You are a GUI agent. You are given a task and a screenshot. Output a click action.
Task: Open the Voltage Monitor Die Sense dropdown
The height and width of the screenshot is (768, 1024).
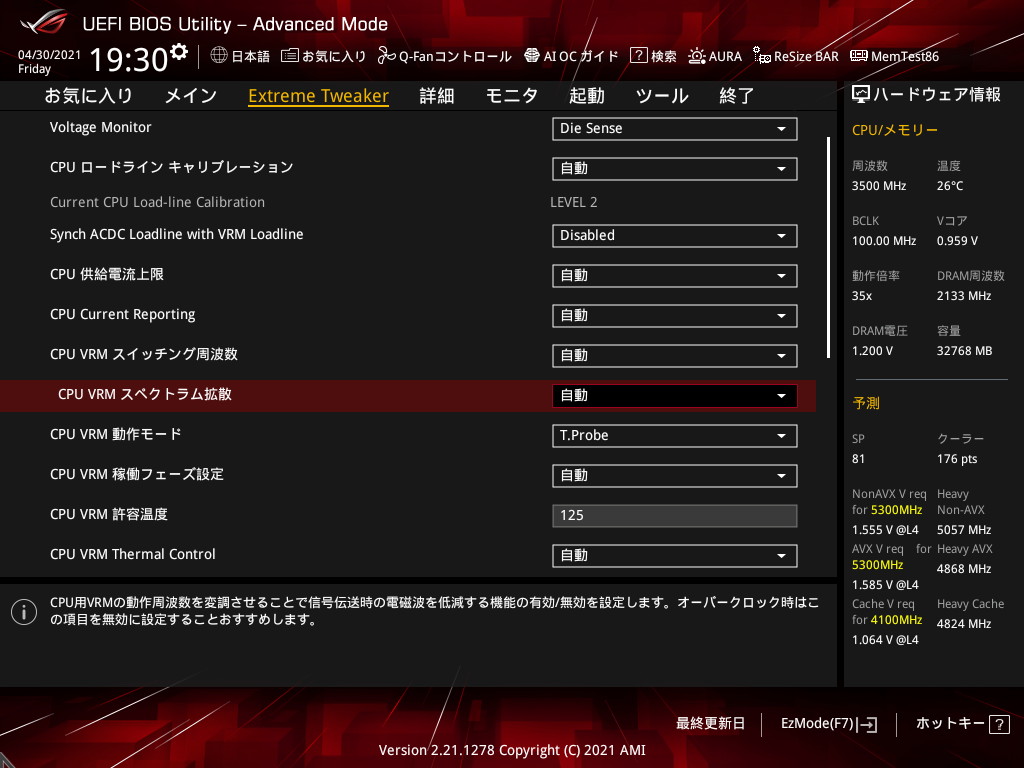point(675,129)
